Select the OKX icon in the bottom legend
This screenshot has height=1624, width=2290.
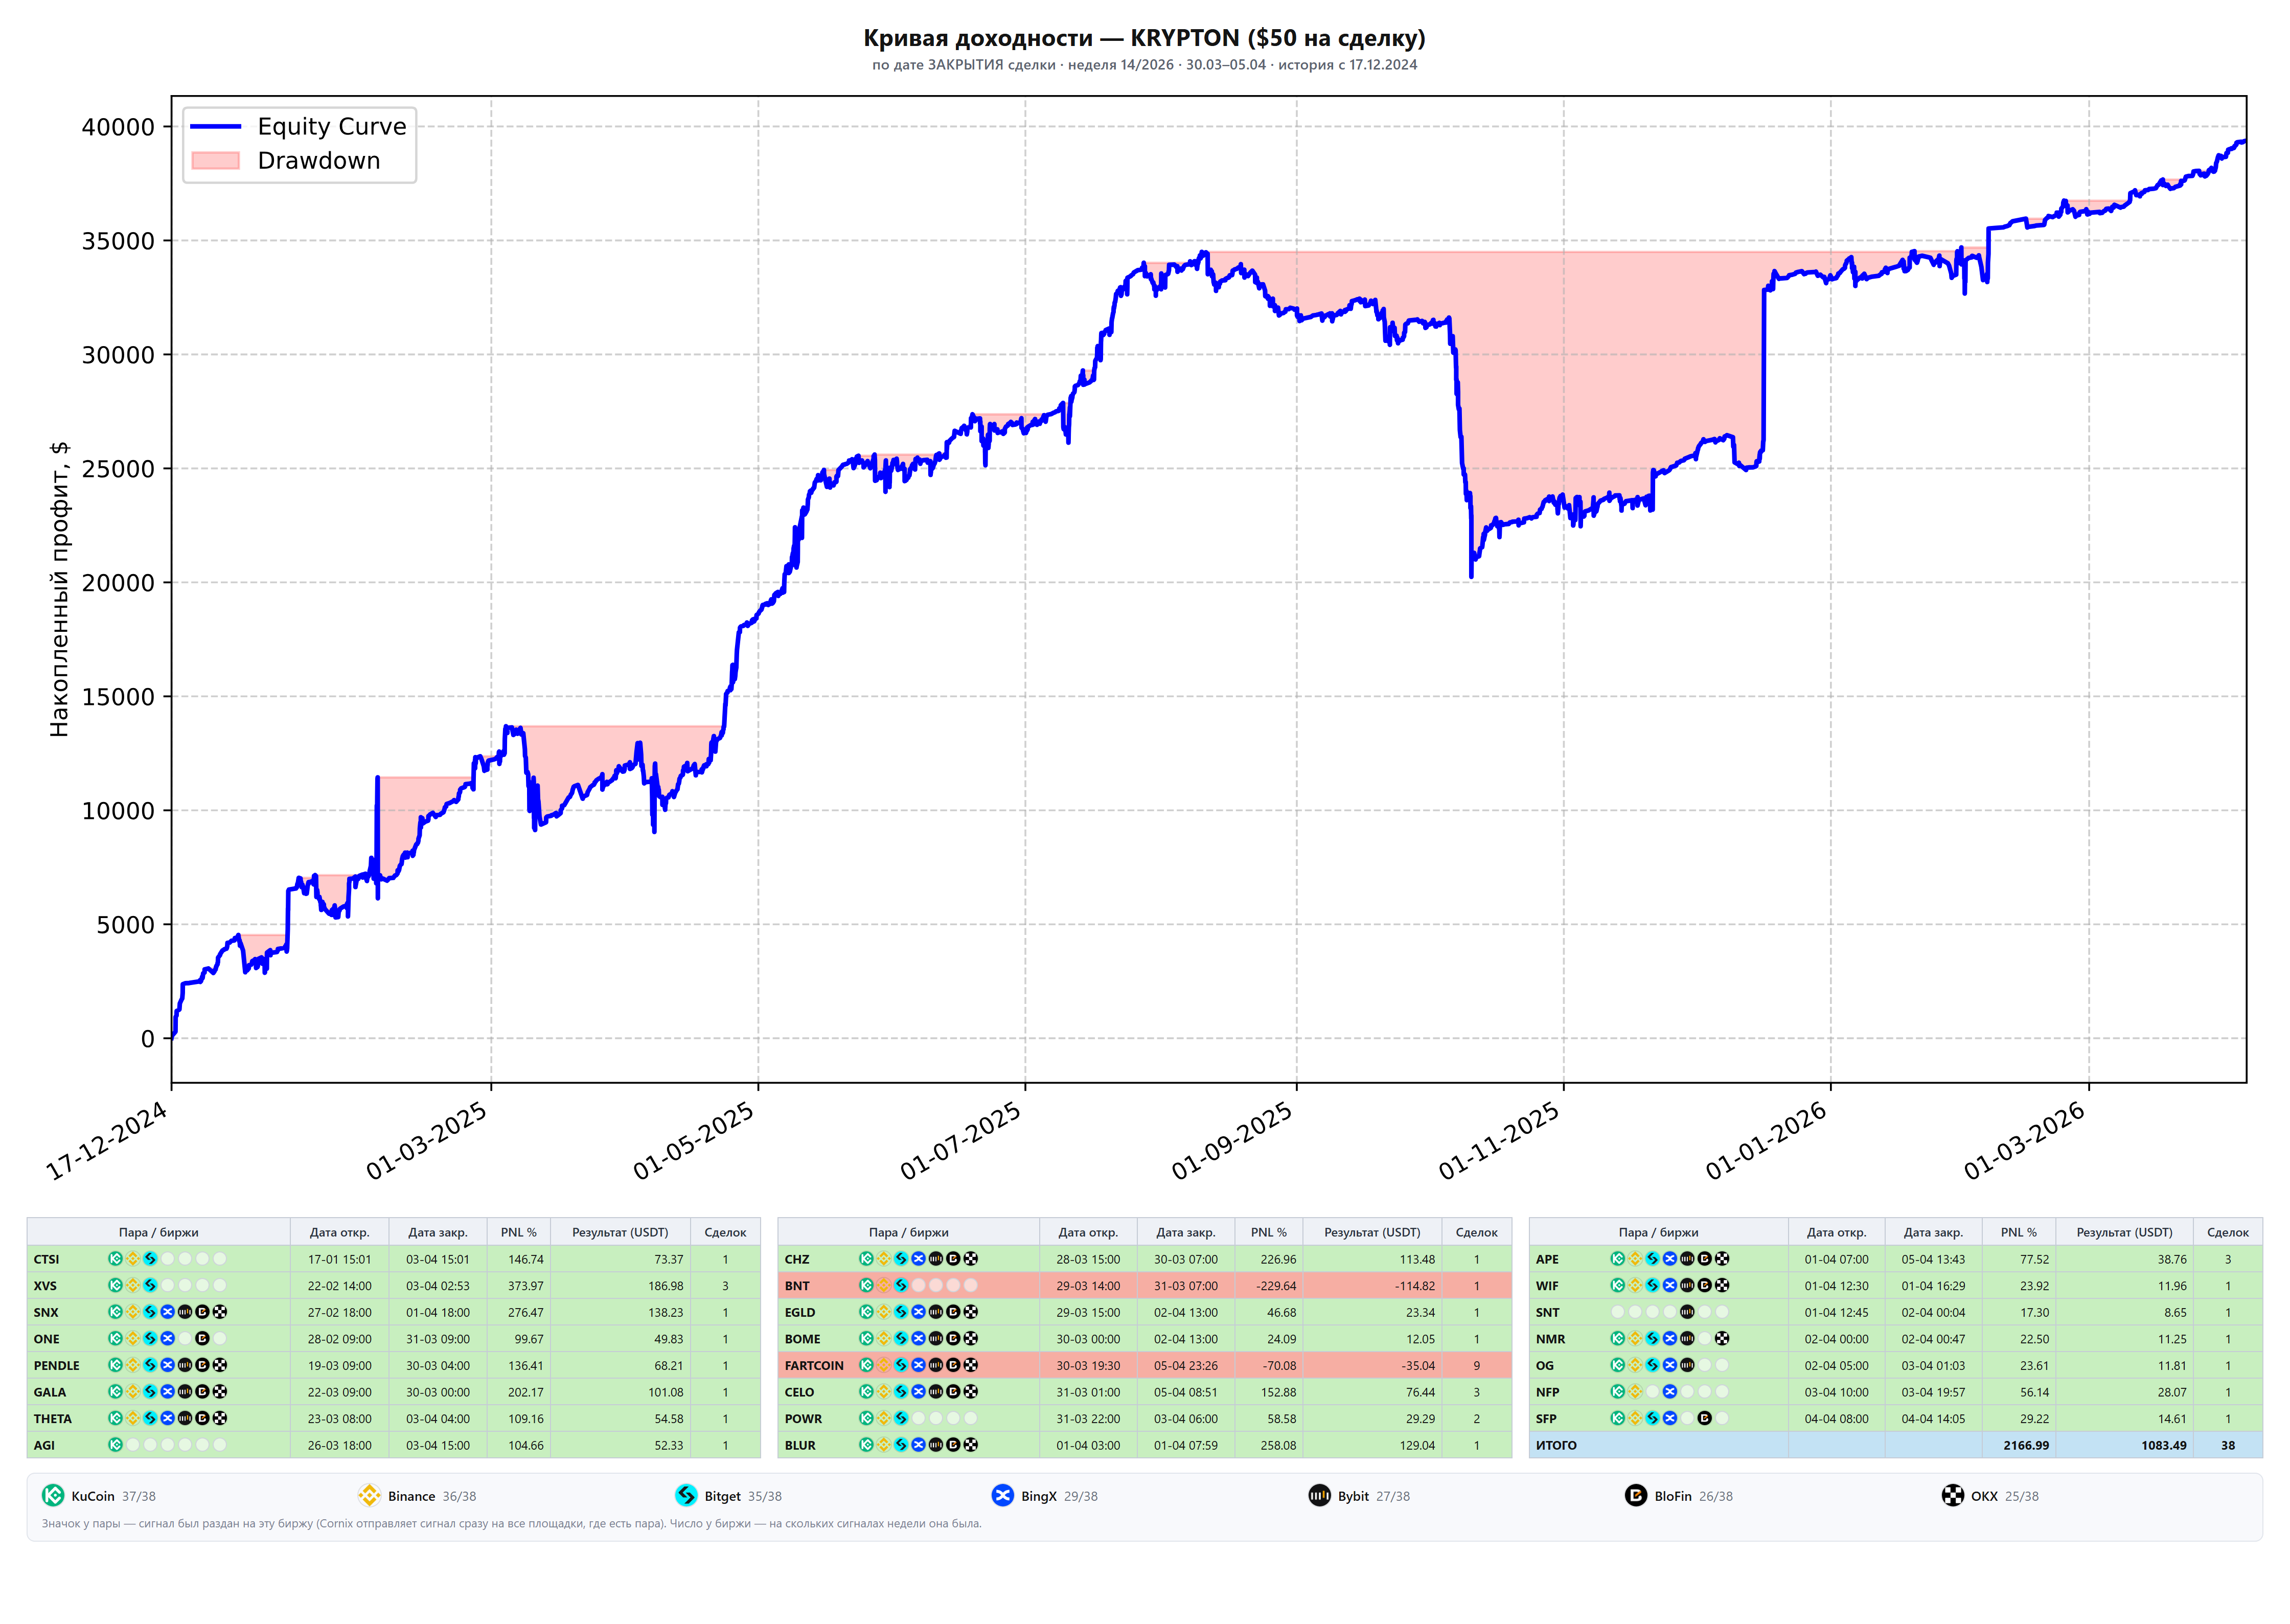(1952, 1495)
